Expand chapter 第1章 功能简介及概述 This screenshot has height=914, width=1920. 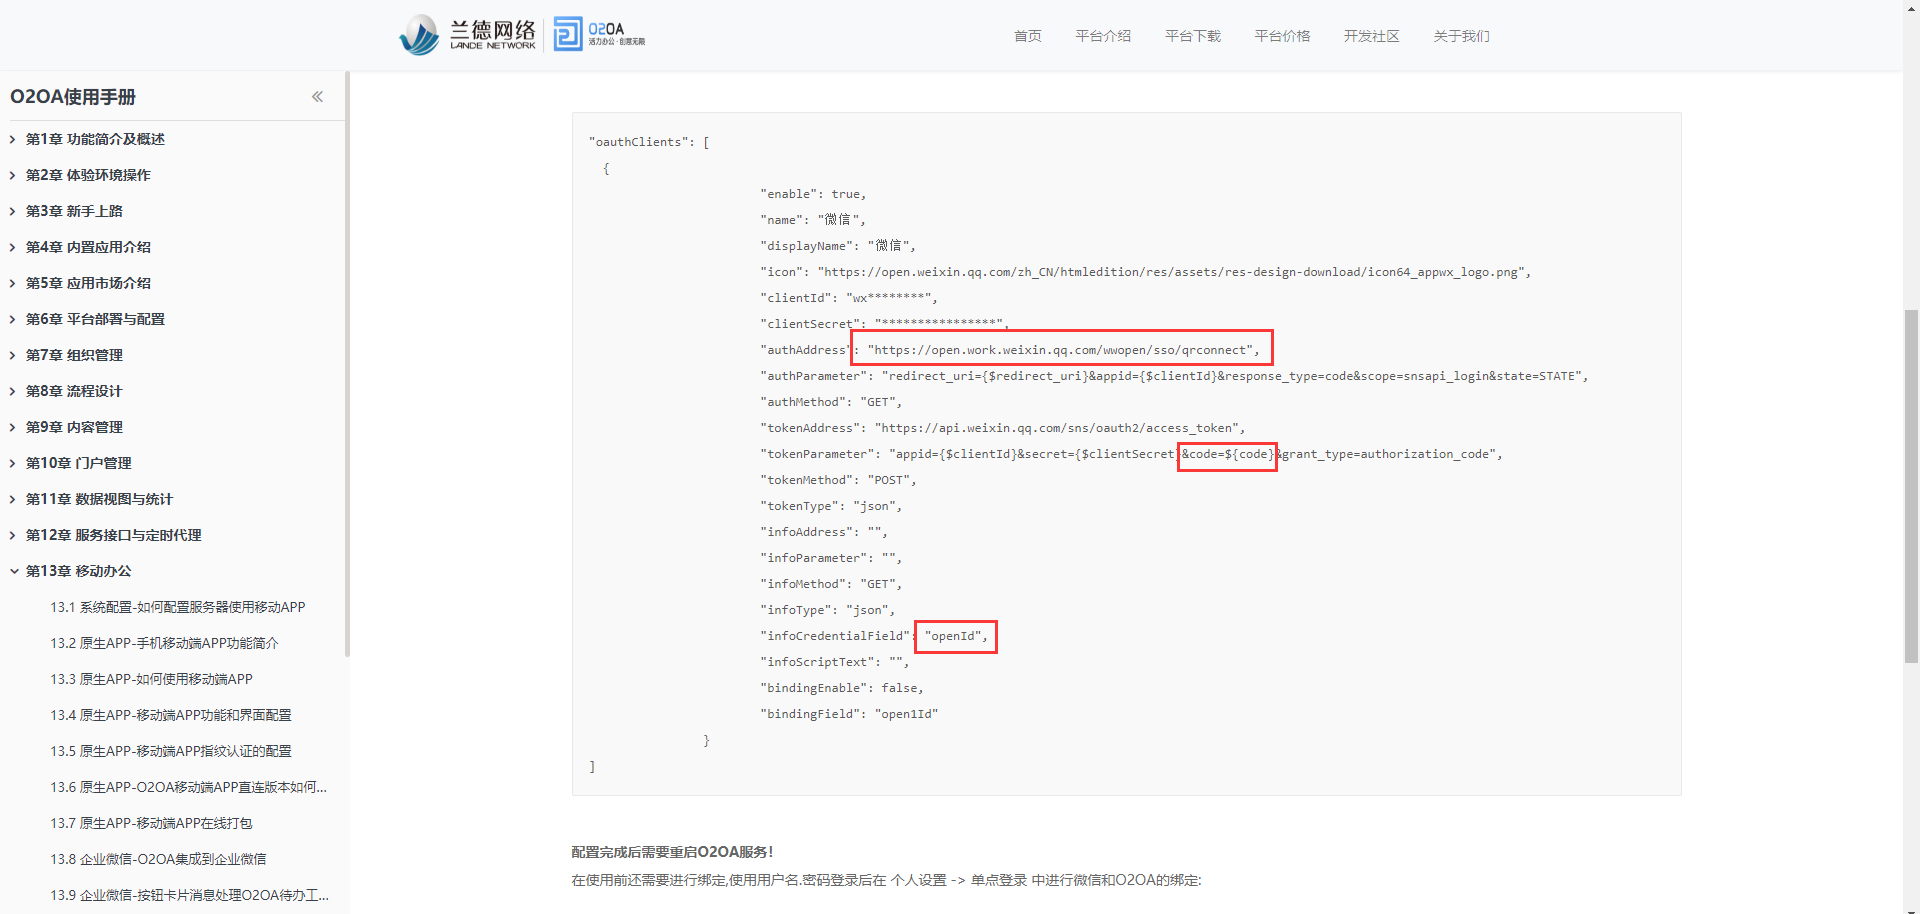click(x=13, y=140)
